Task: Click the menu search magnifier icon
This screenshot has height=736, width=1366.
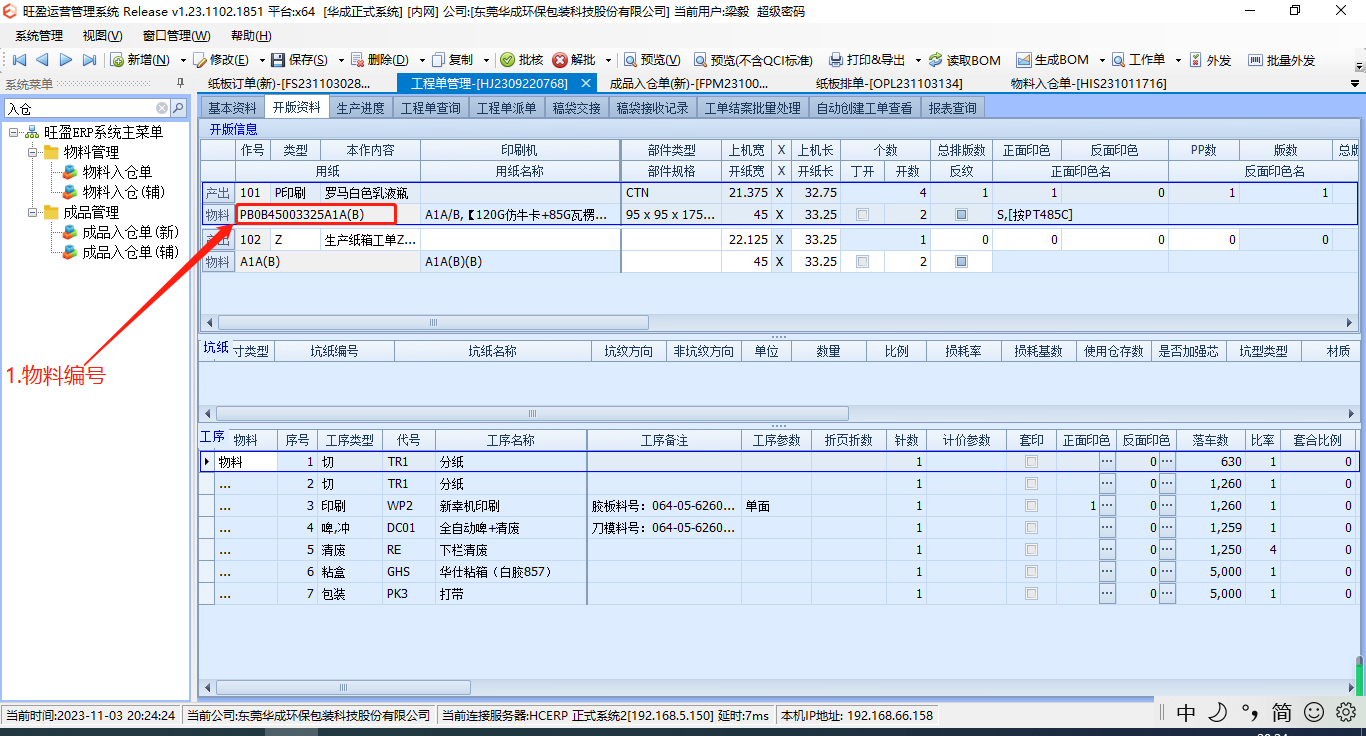Action: click(x=178, y=108)
